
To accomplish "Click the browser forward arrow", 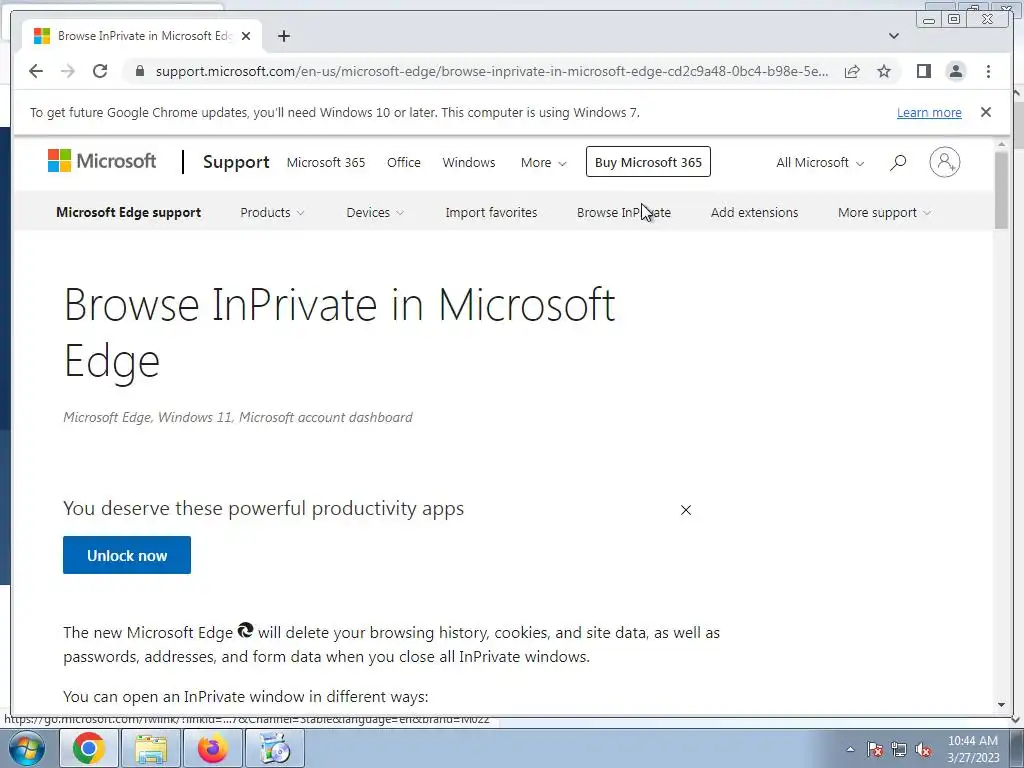I will (x=68, y=71).
